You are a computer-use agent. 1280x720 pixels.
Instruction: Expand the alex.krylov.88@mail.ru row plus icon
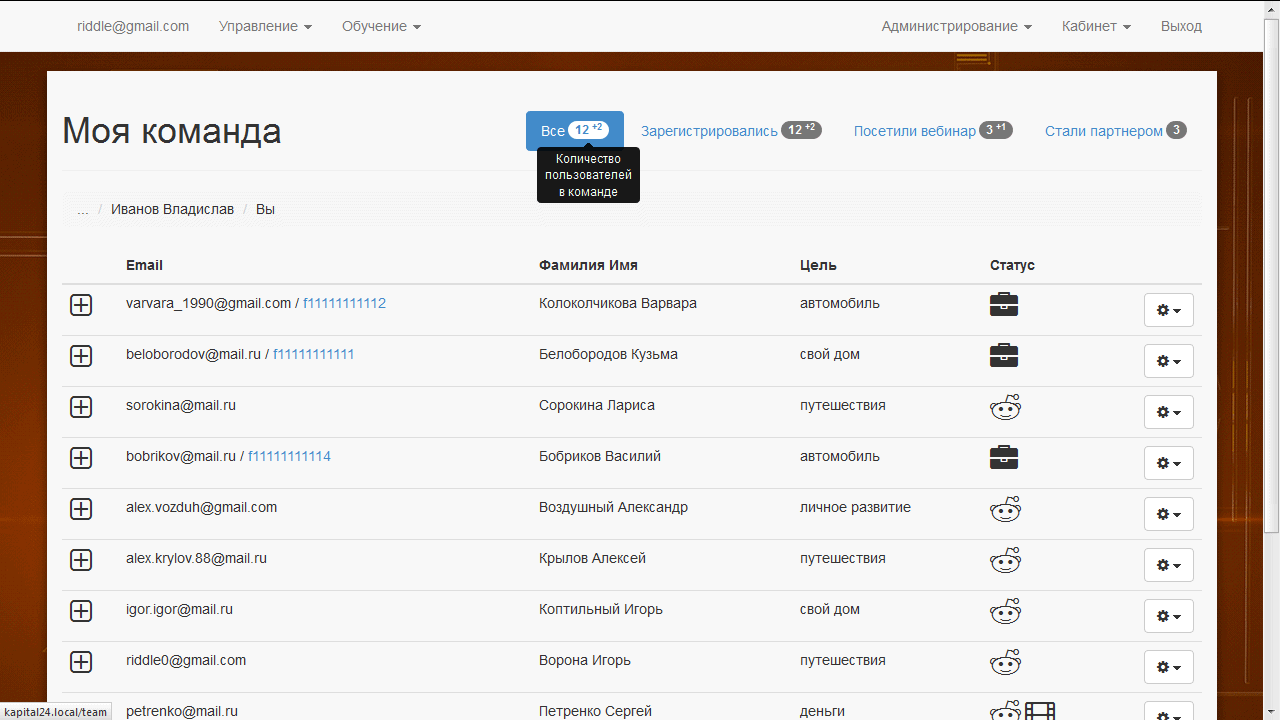point(81,560)
